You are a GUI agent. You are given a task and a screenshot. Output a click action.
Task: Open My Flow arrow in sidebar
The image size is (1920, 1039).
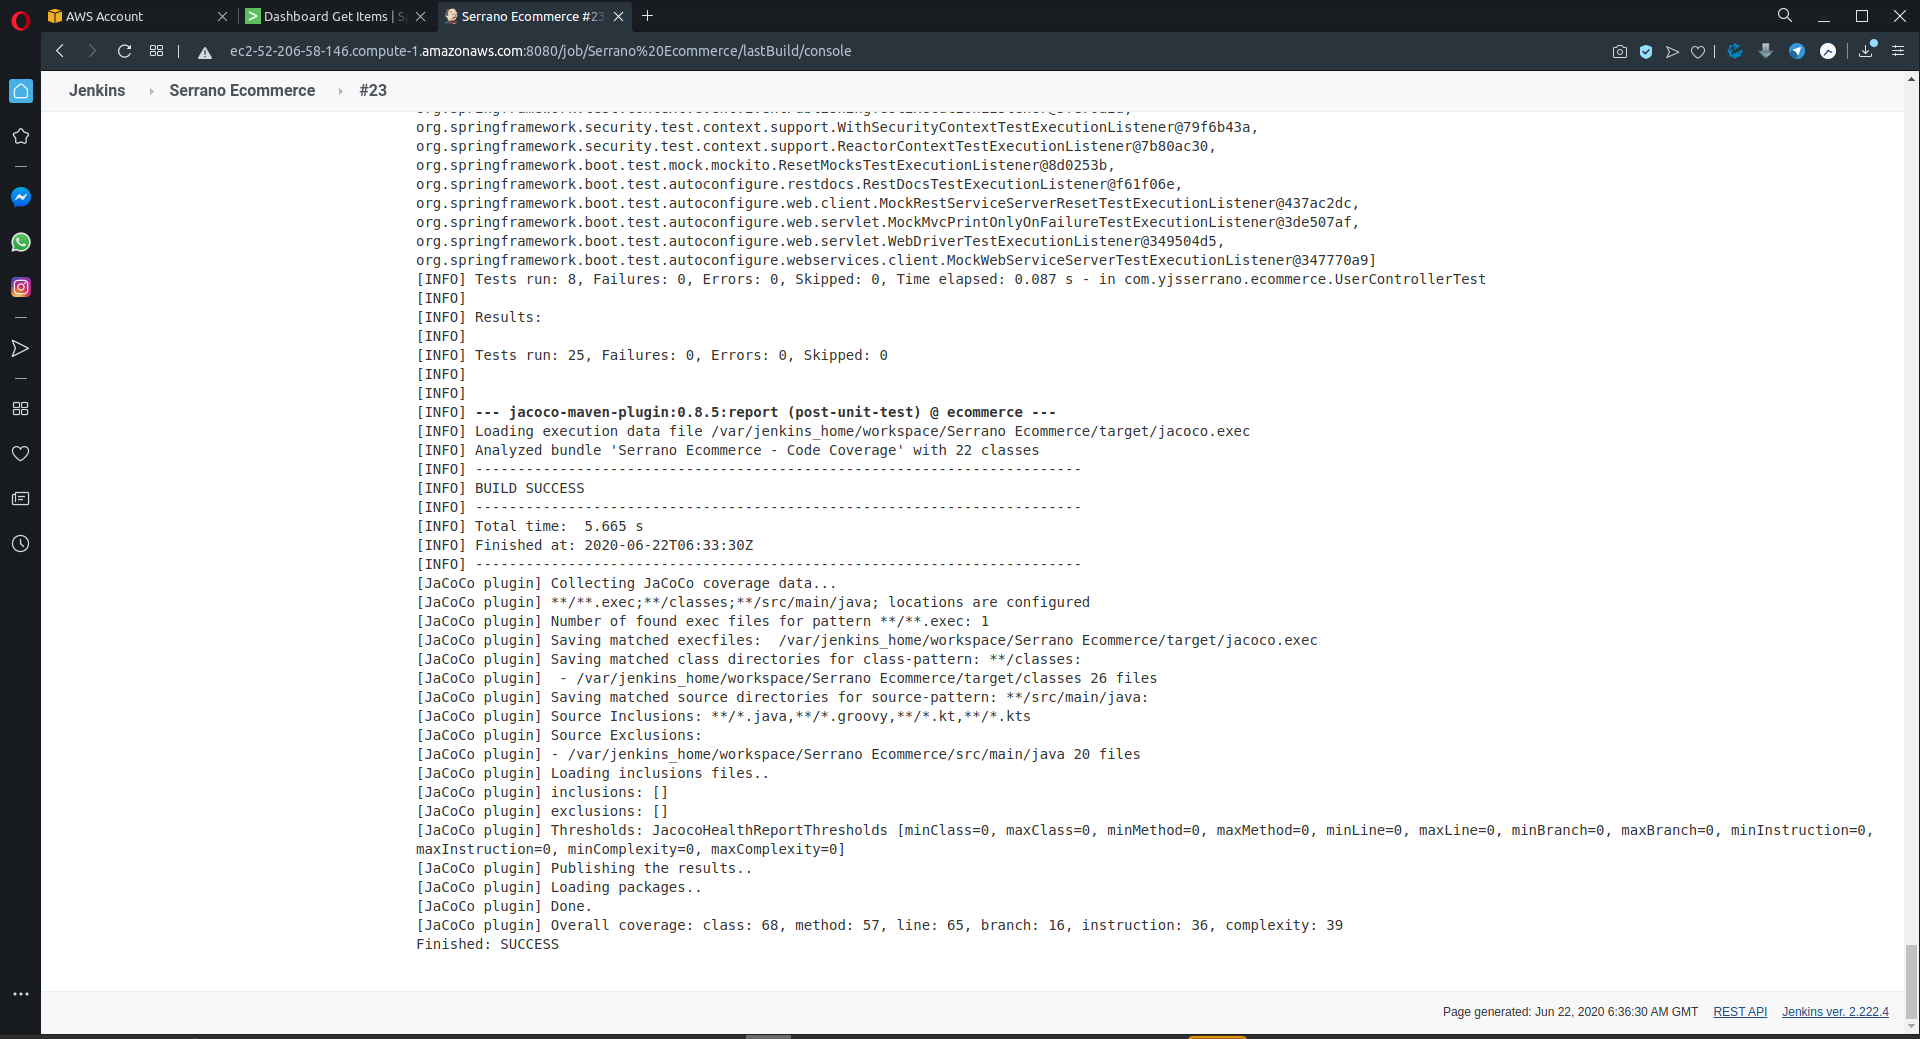pos(21,348)
